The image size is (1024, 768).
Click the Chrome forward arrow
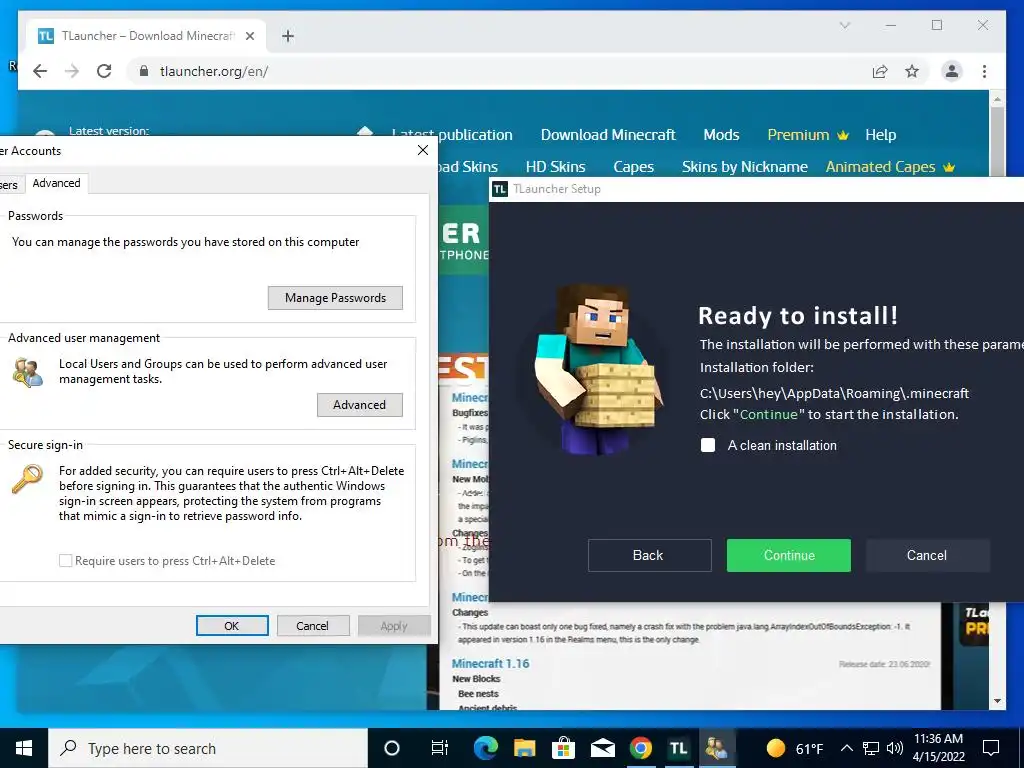(x=72, y=71)
